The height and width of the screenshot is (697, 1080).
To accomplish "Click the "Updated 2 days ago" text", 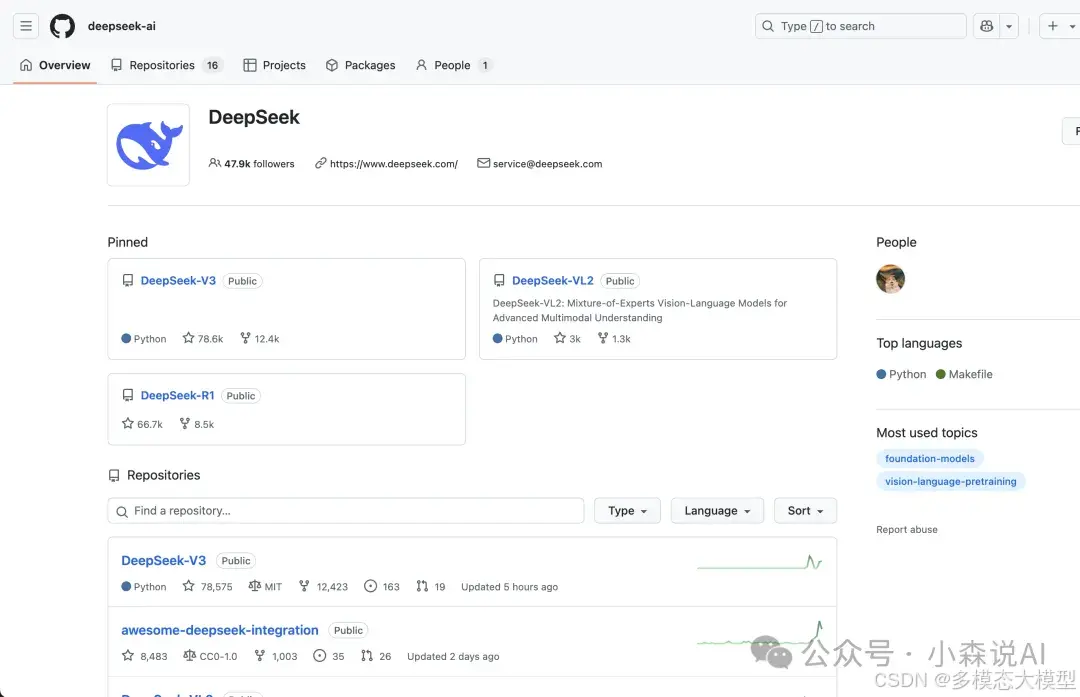I will 453,656.
